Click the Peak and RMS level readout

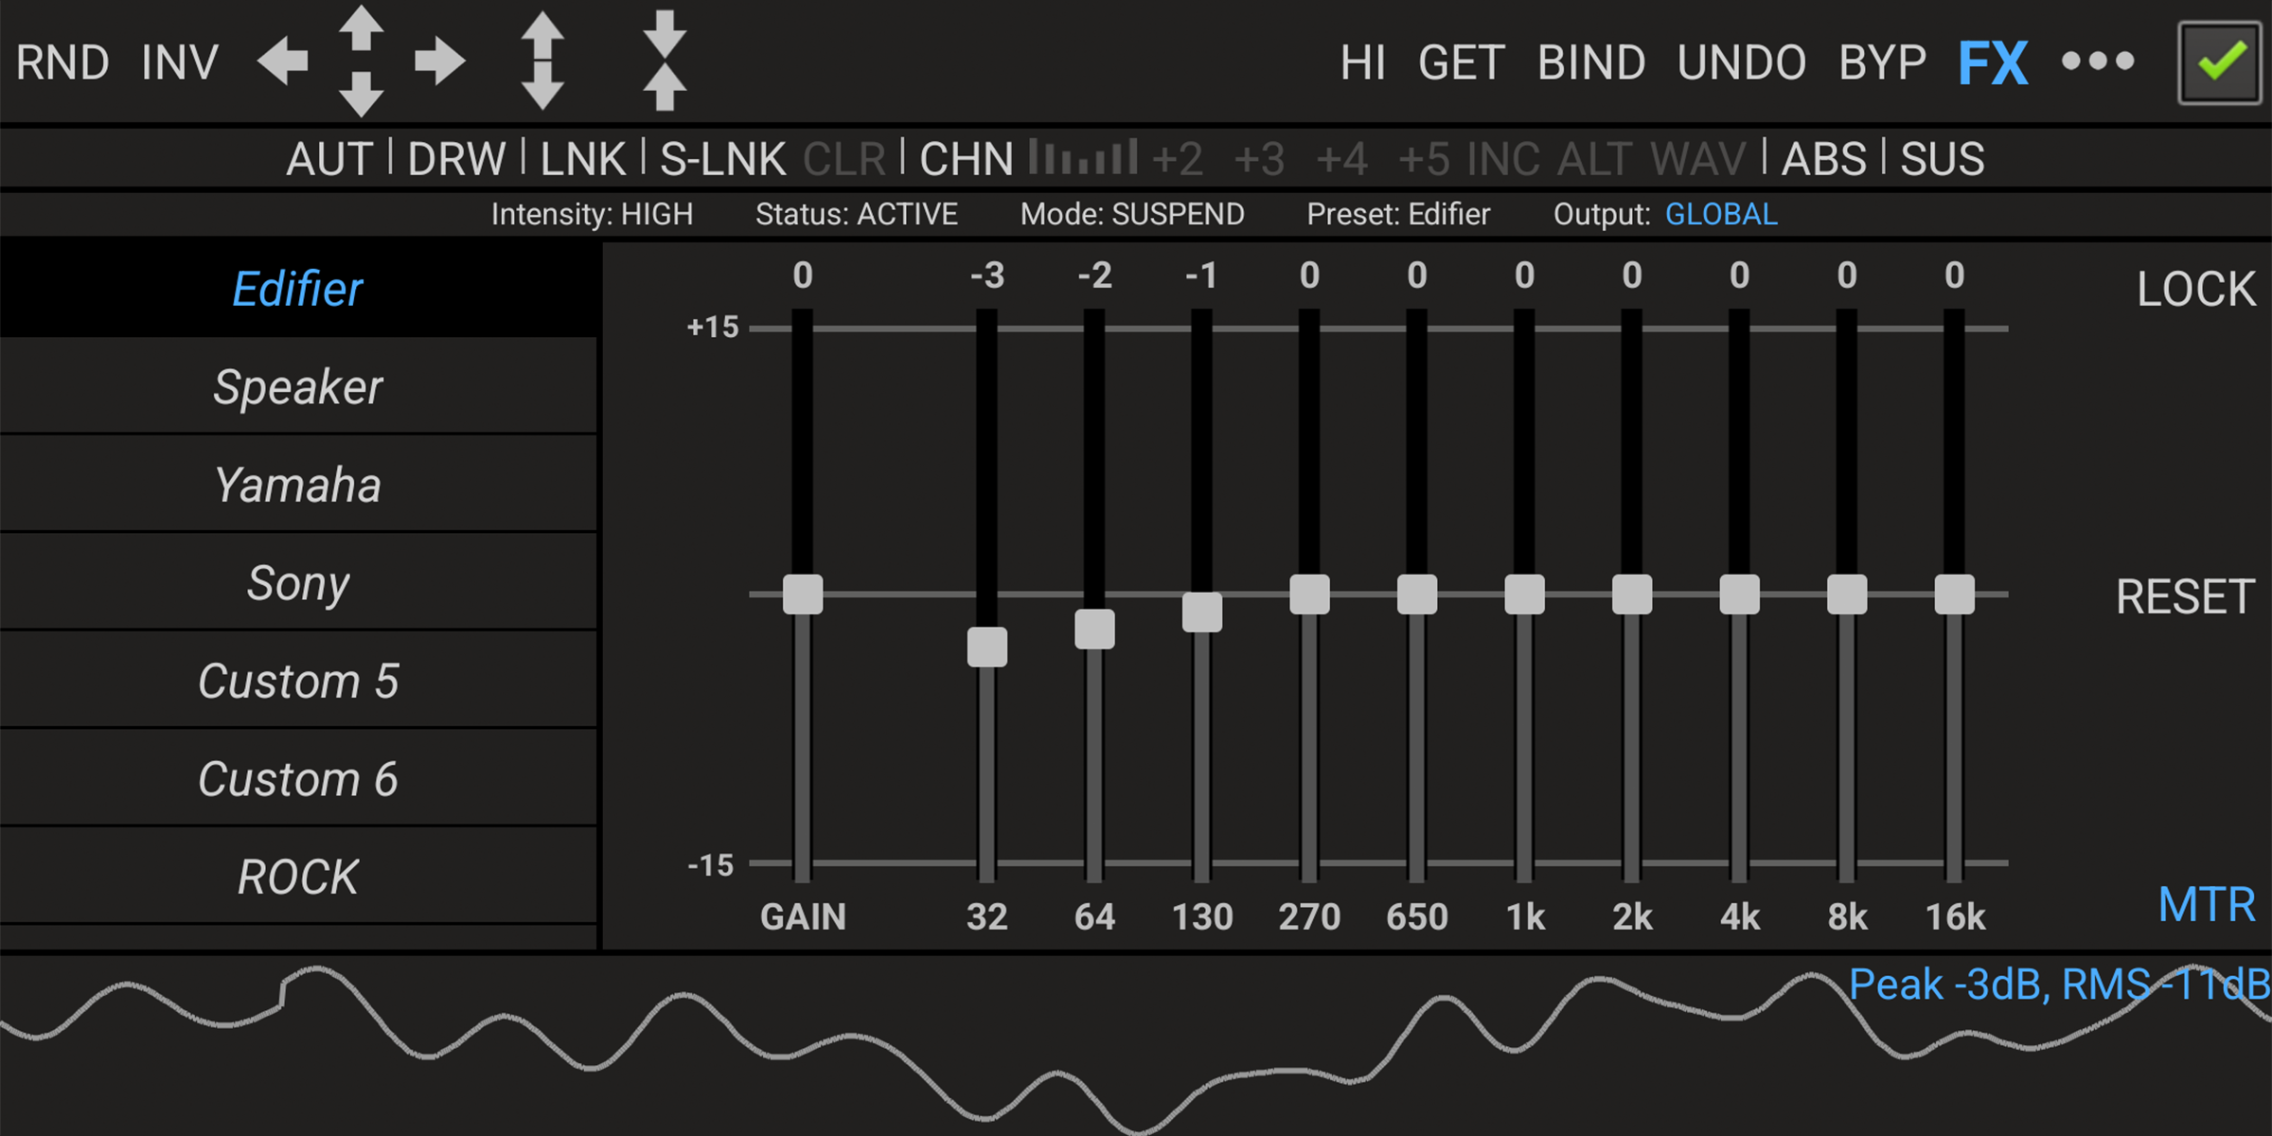[2058, 985]
